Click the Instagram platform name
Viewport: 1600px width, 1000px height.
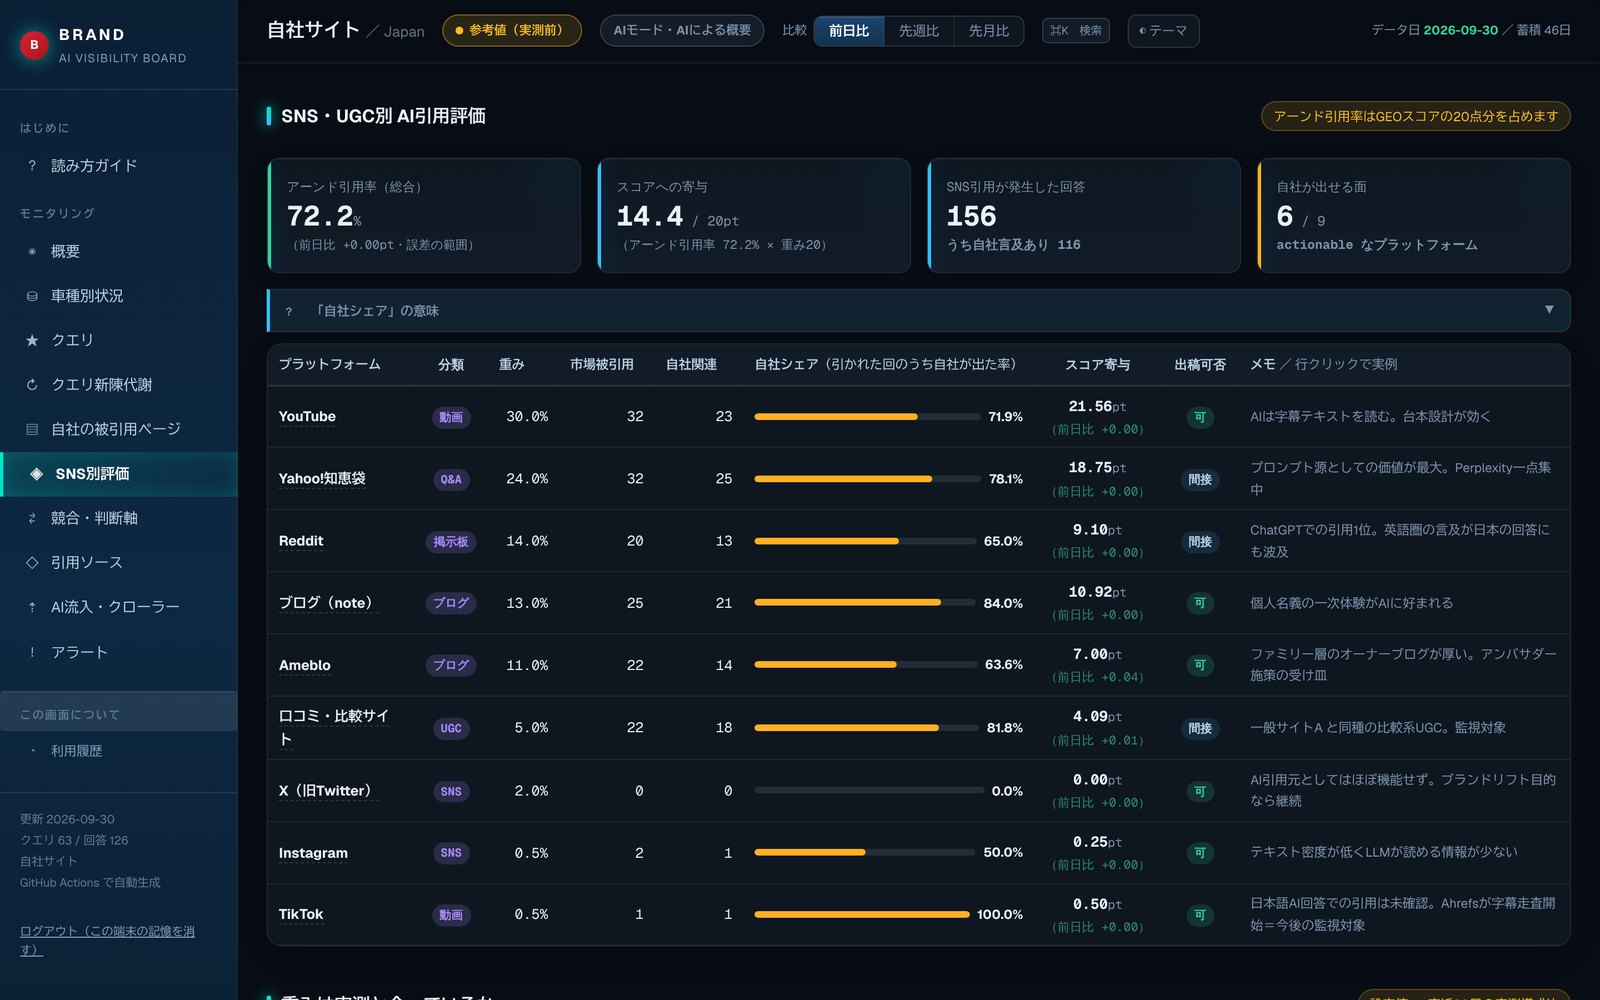click(x=313, y=853)
